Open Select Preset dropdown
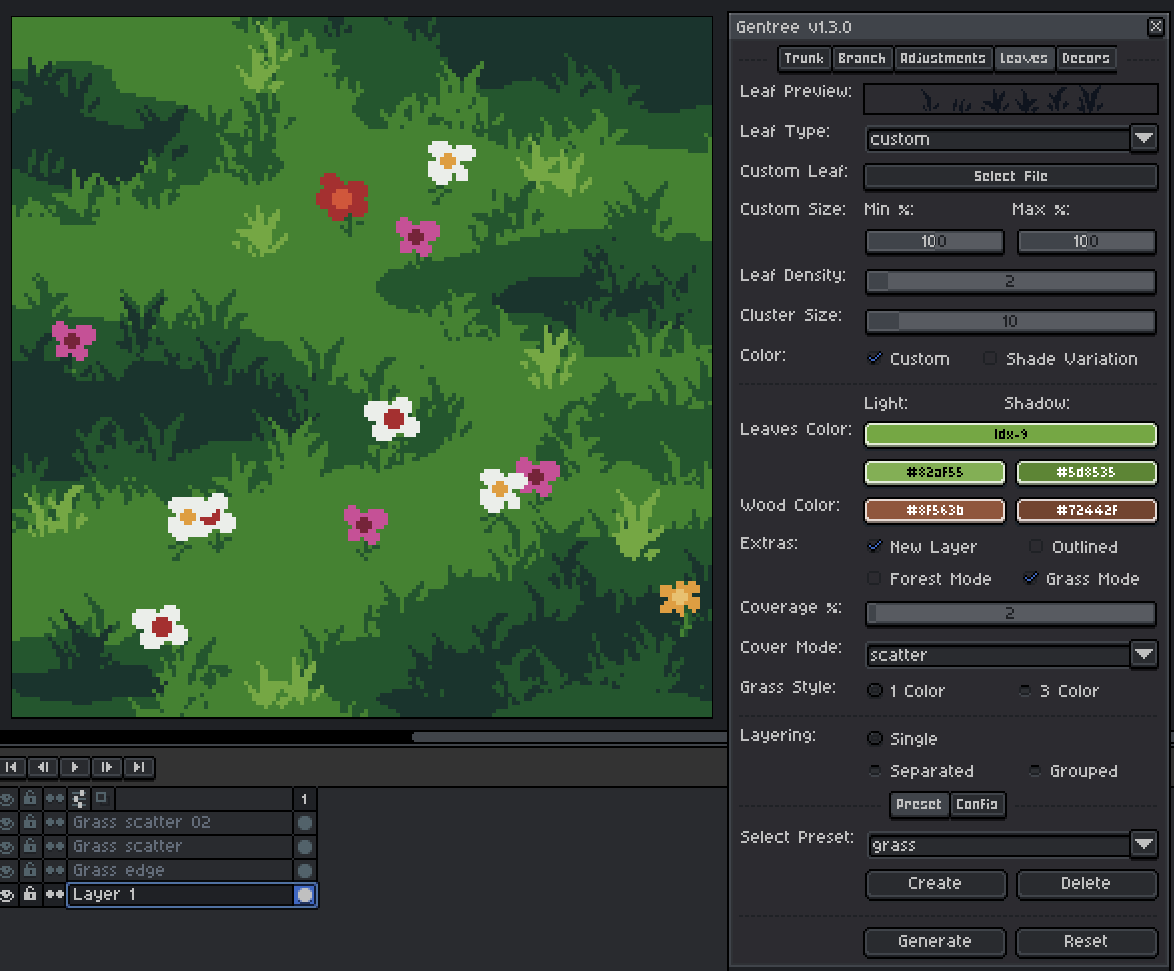Viewport: 1174px width, 971px height. 1143,844
